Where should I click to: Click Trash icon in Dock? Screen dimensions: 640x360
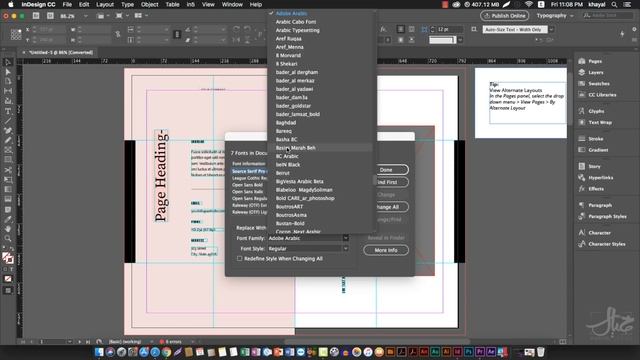click(x=540, y=352)
